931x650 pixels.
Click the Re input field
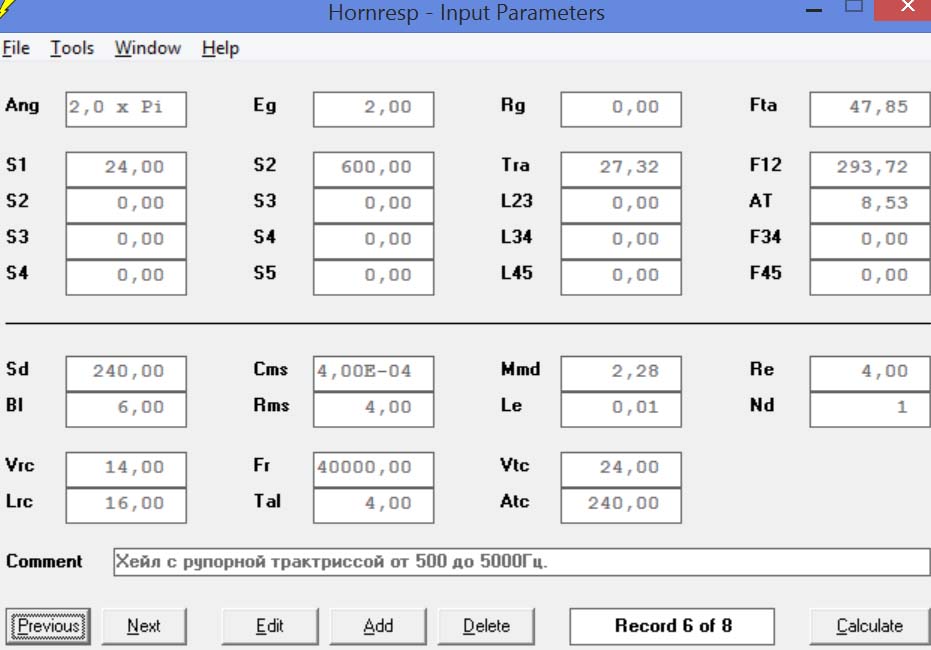(x=870, y=373)
